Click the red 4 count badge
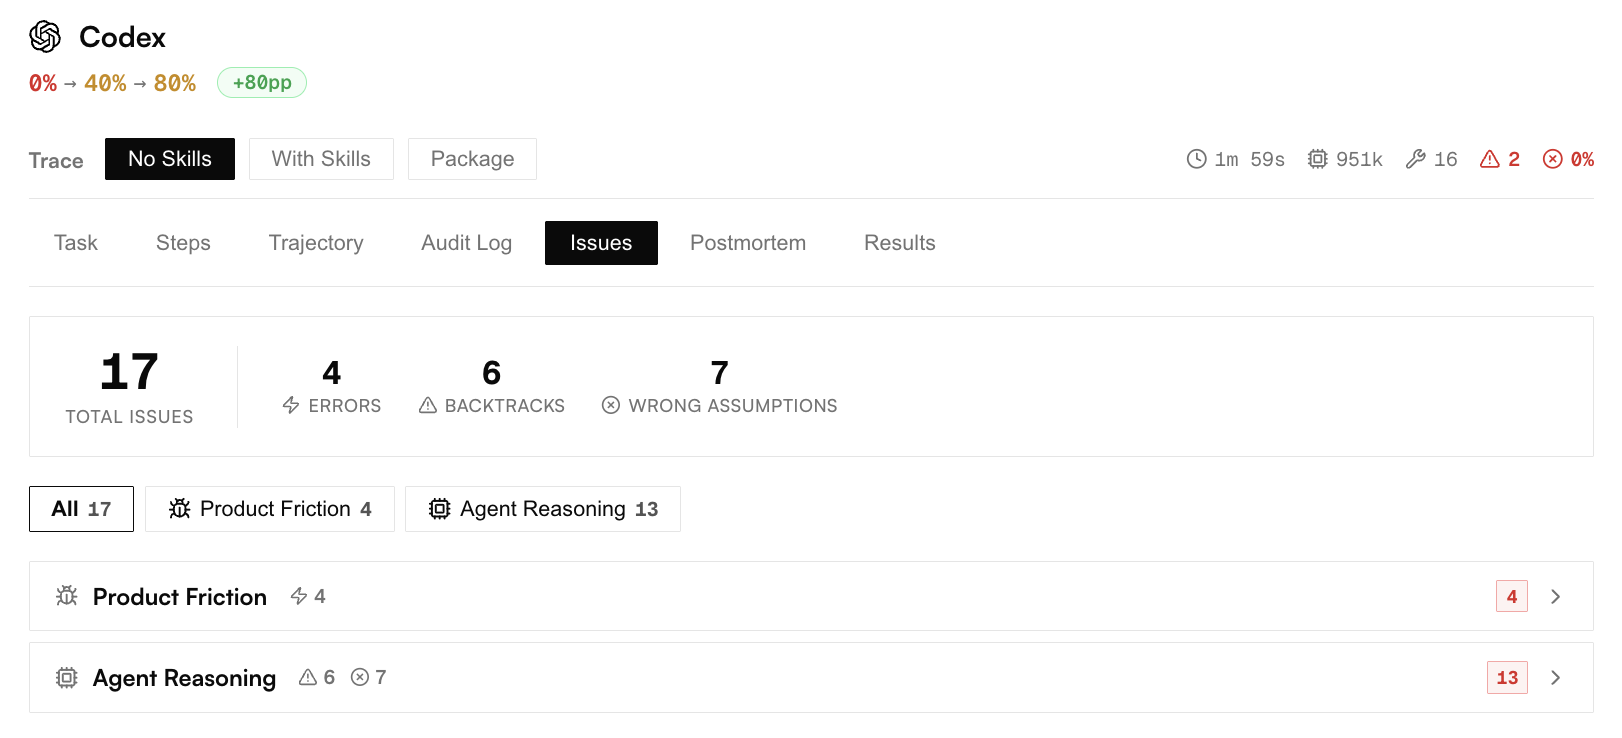Viewport: 1622px width, 738px height. click(x=1512, y=597)
